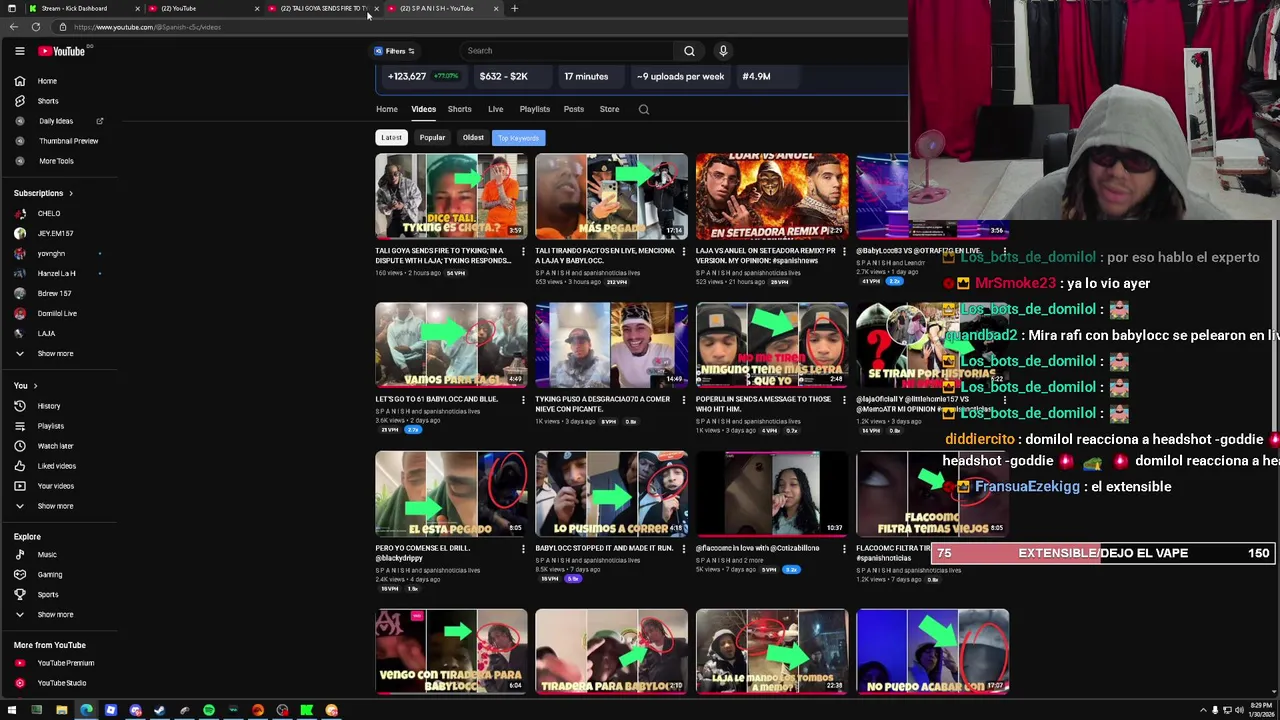Open watch History
The image size is (1280, 720).
point(48,406)
